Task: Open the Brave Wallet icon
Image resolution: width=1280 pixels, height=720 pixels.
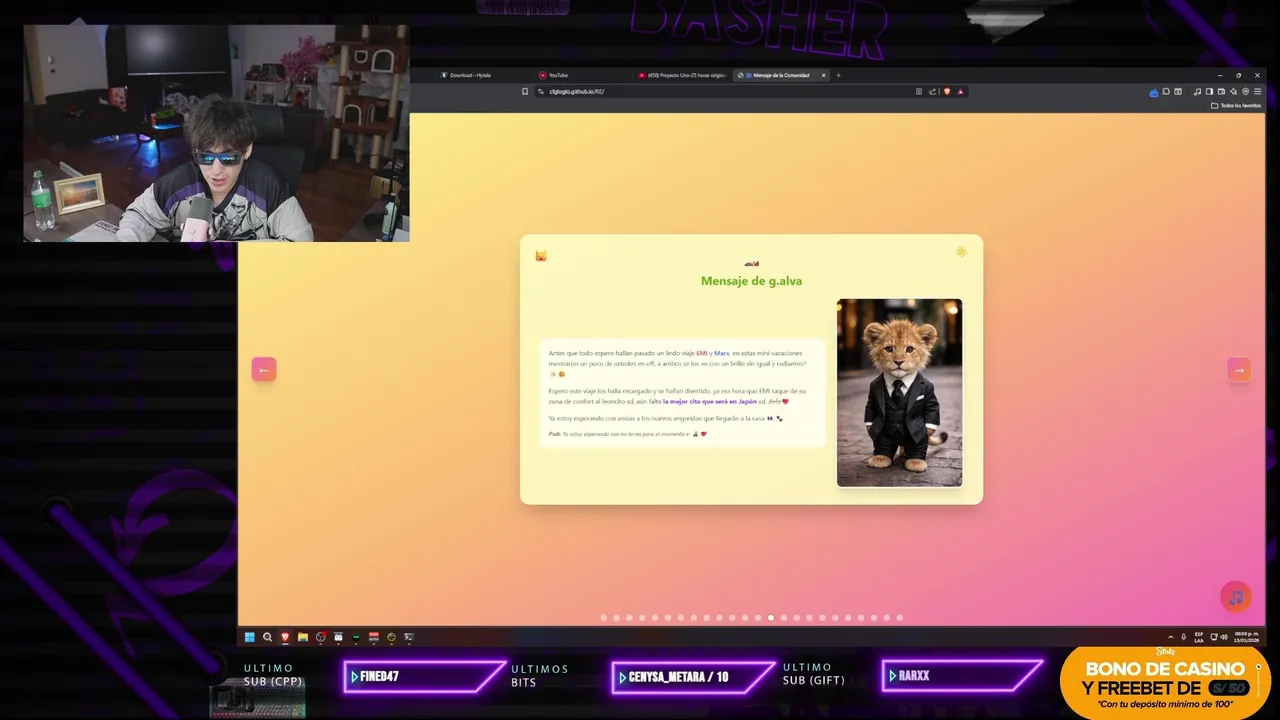Action: click(1221, 91)
